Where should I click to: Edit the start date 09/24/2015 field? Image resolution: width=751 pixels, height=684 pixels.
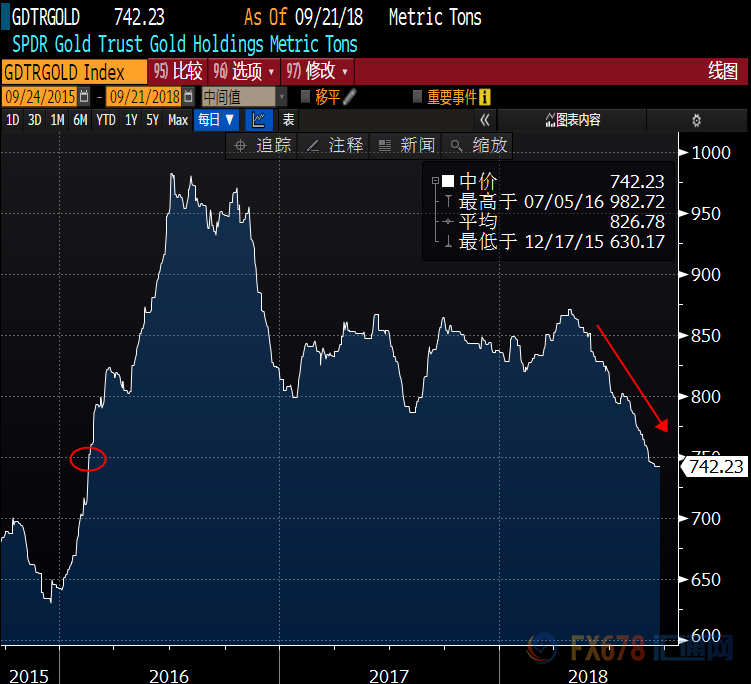[40, 97]
